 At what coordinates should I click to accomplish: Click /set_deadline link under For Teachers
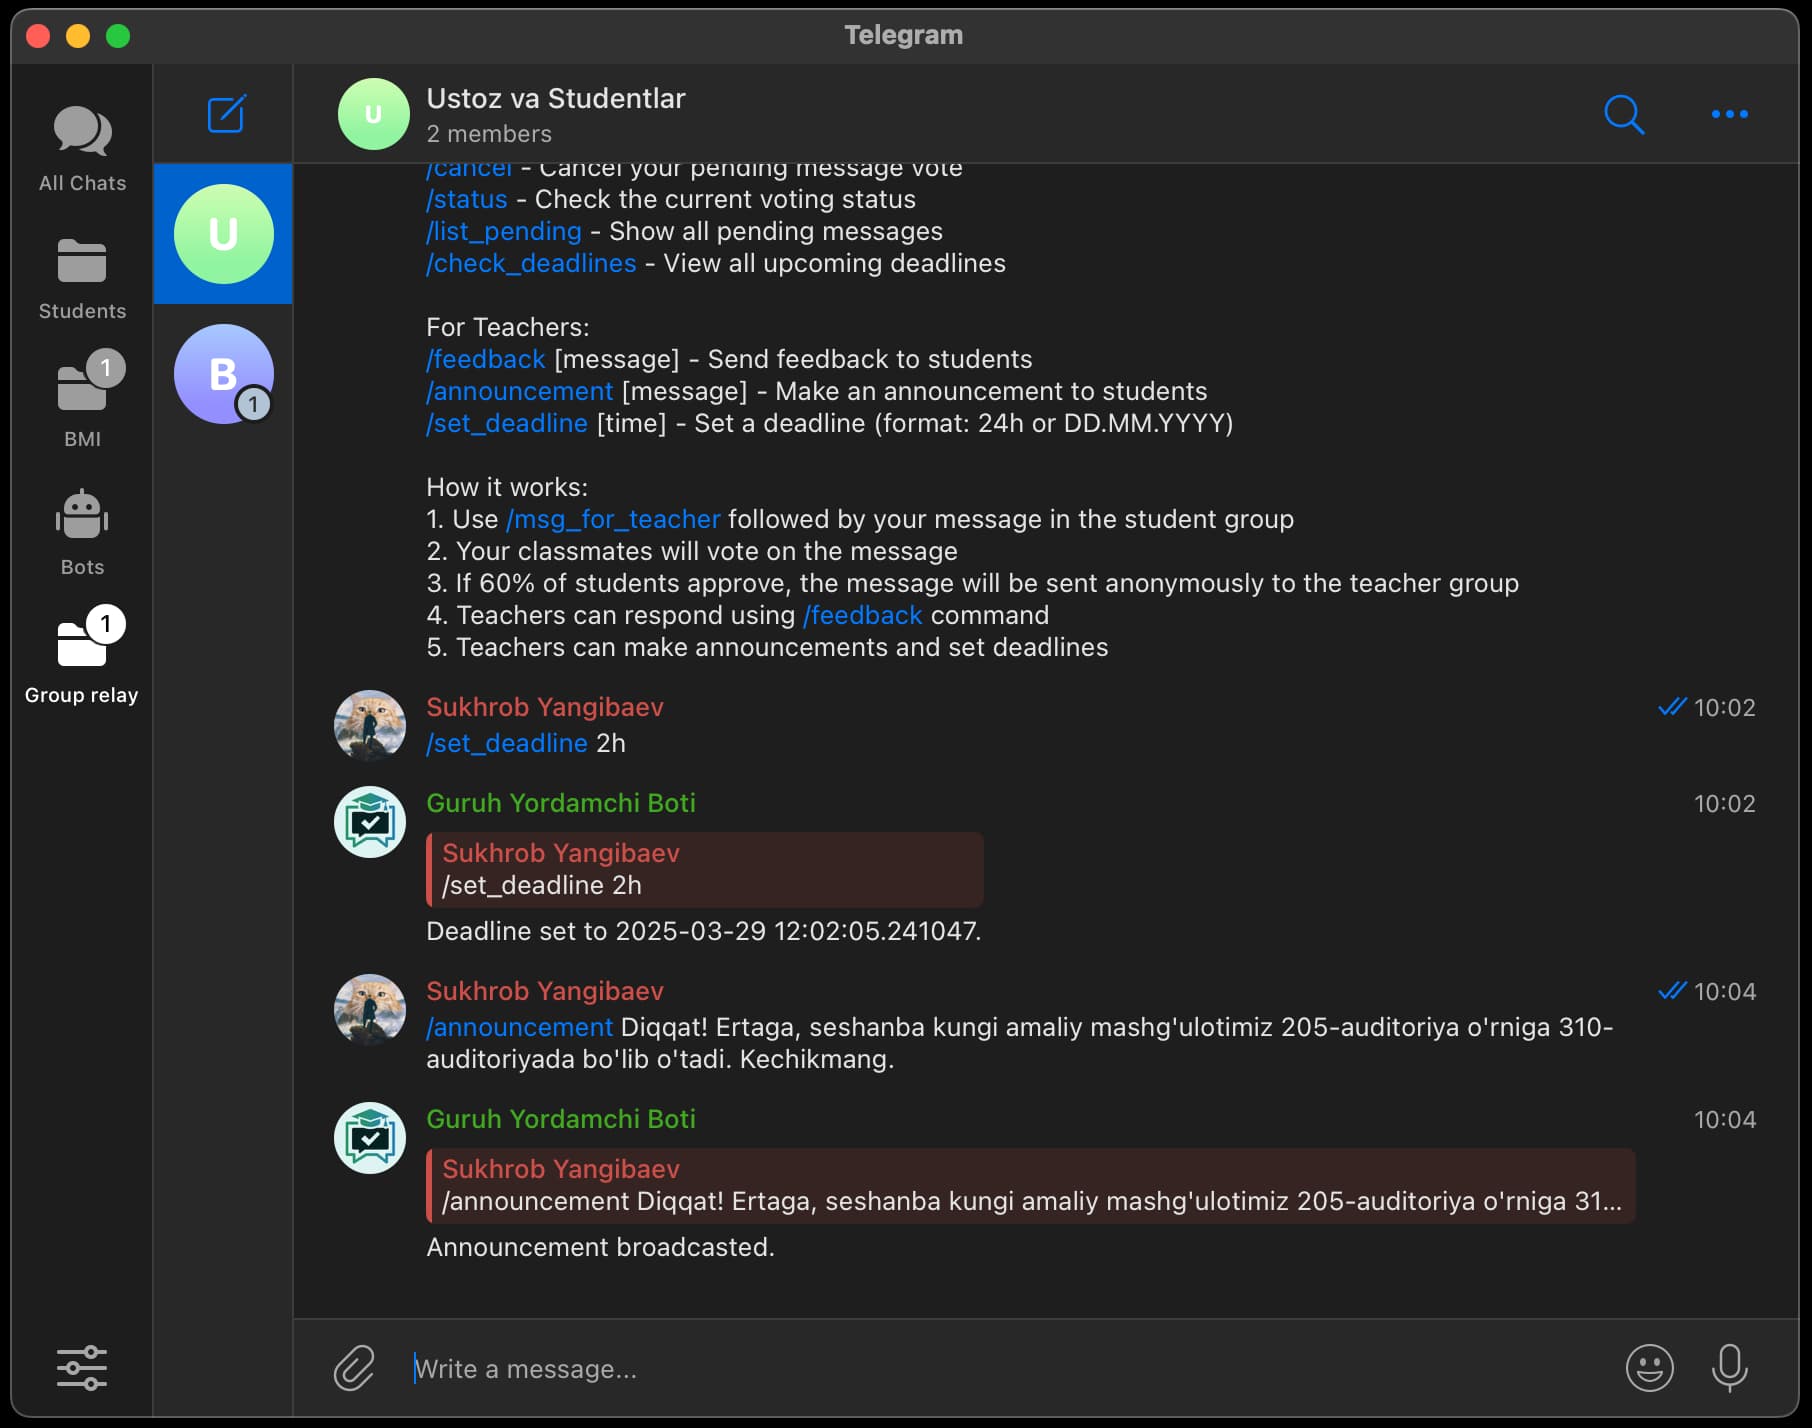click(x=507, y=423)
